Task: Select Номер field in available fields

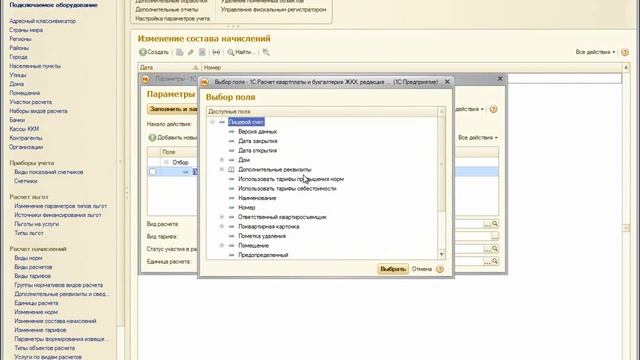Action: coord(247,207)
